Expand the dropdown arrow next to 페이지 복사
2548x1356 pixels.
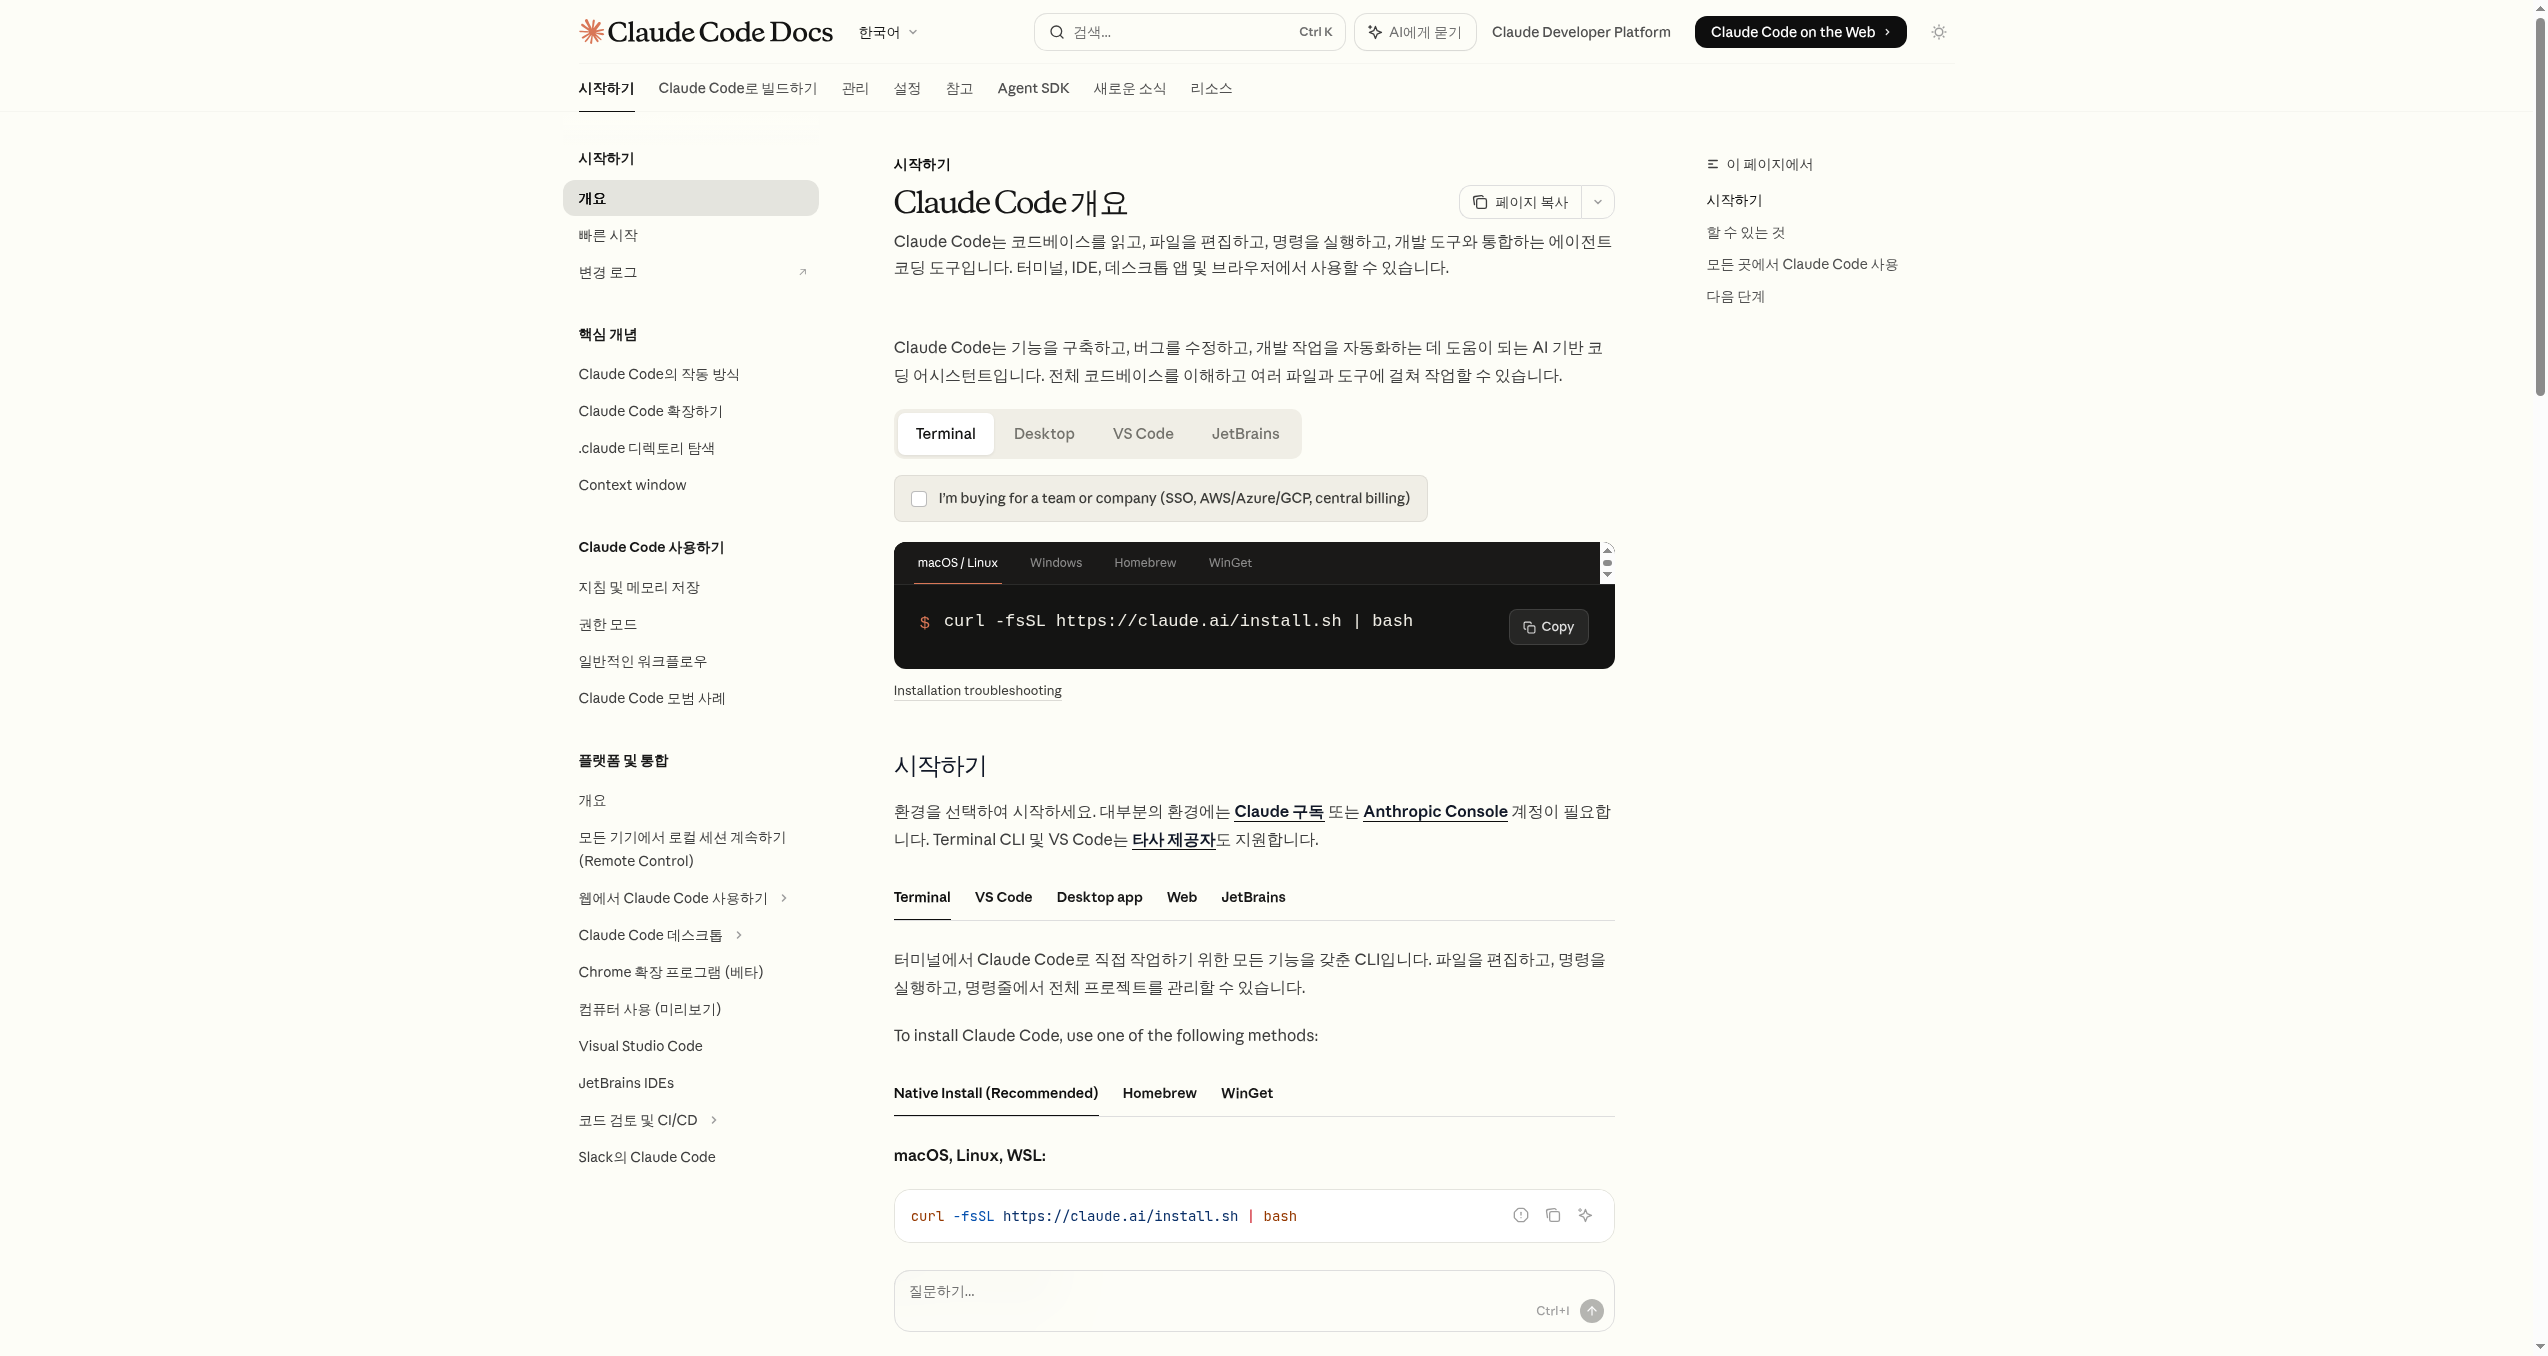pyautogui.click(x=1597, y=202)
